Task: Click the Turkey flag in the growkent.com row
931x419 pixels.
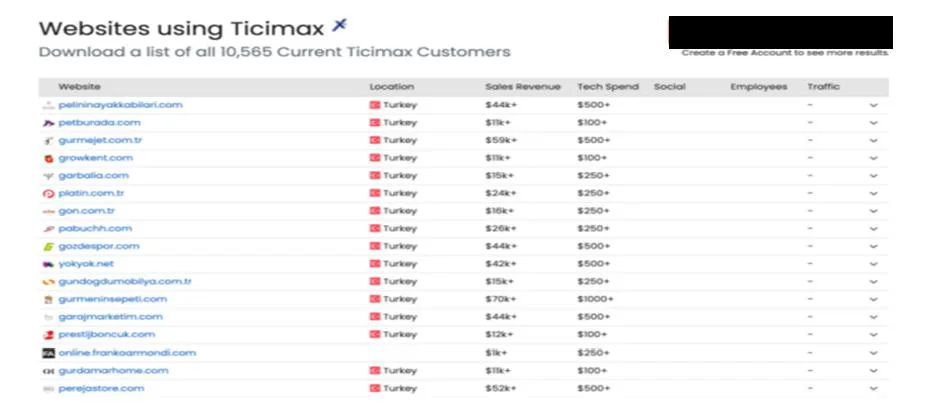Action: tap(375, 158)
